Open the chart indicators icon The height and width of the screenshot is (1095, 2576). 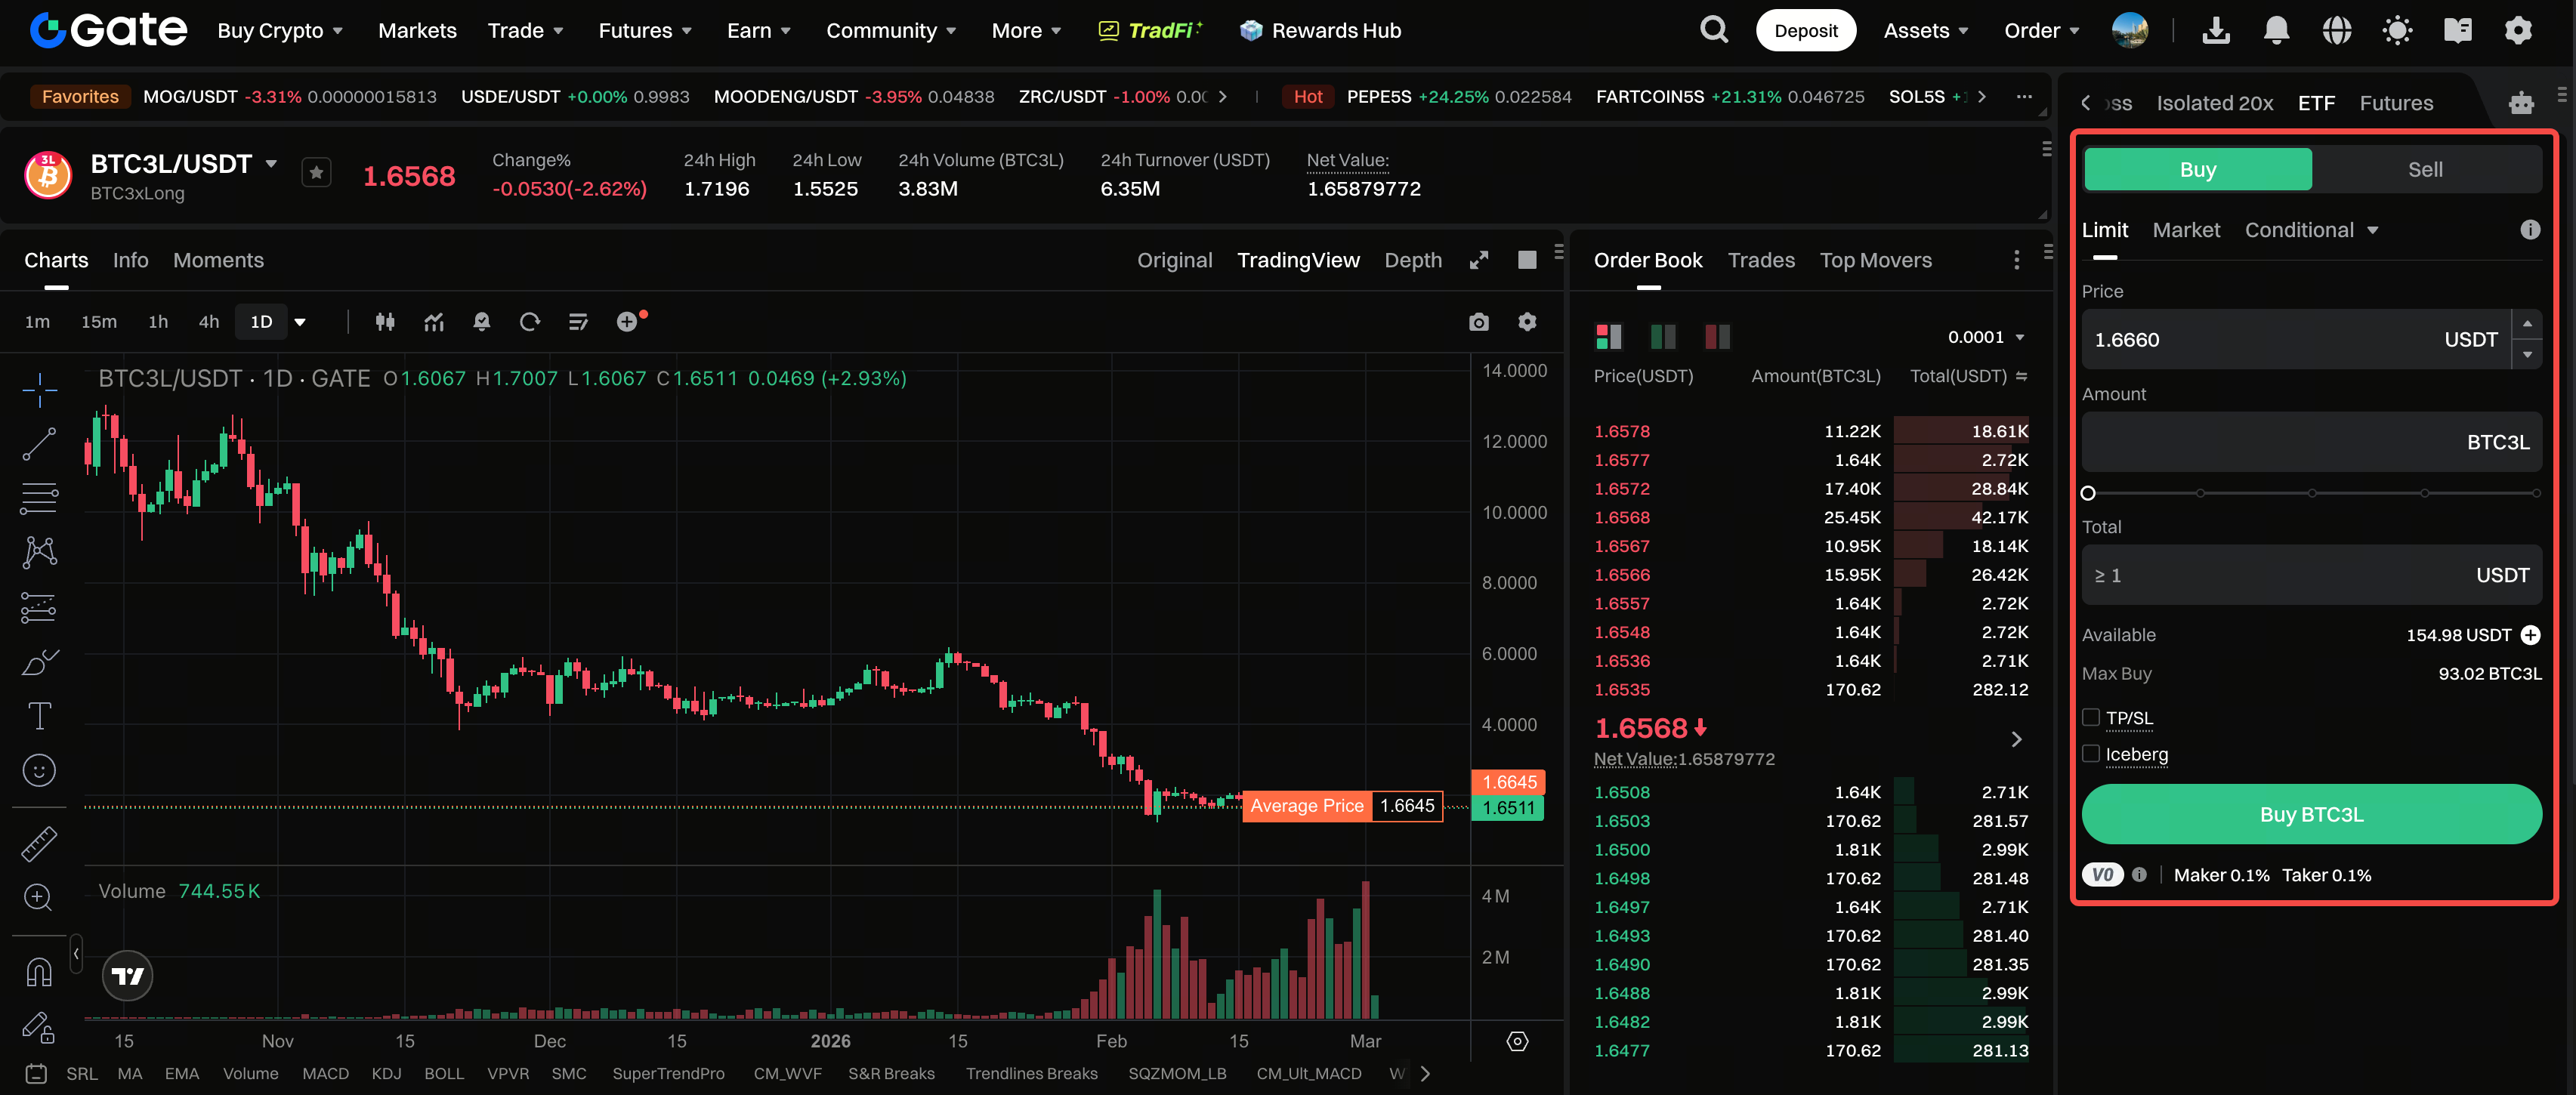433,322
